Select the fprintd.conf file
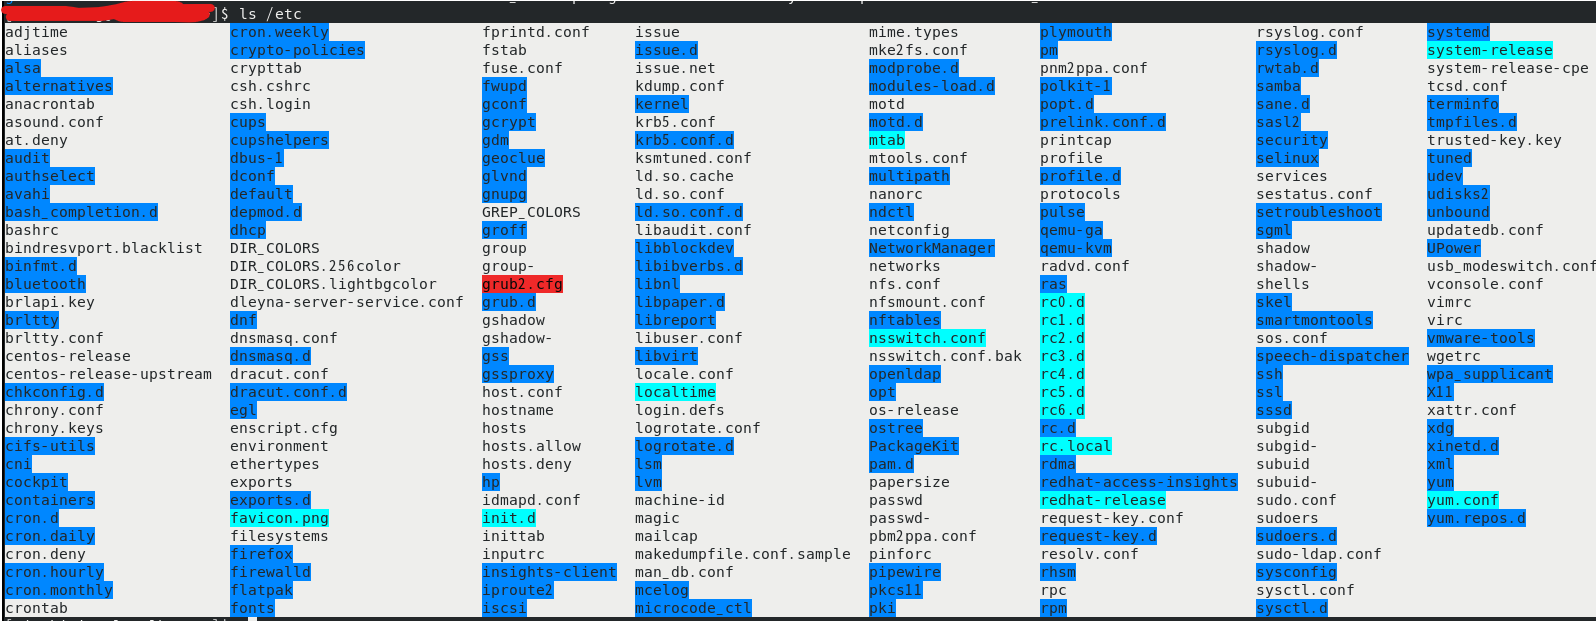This screenshot has width=1596, height=621. point(536,32)
